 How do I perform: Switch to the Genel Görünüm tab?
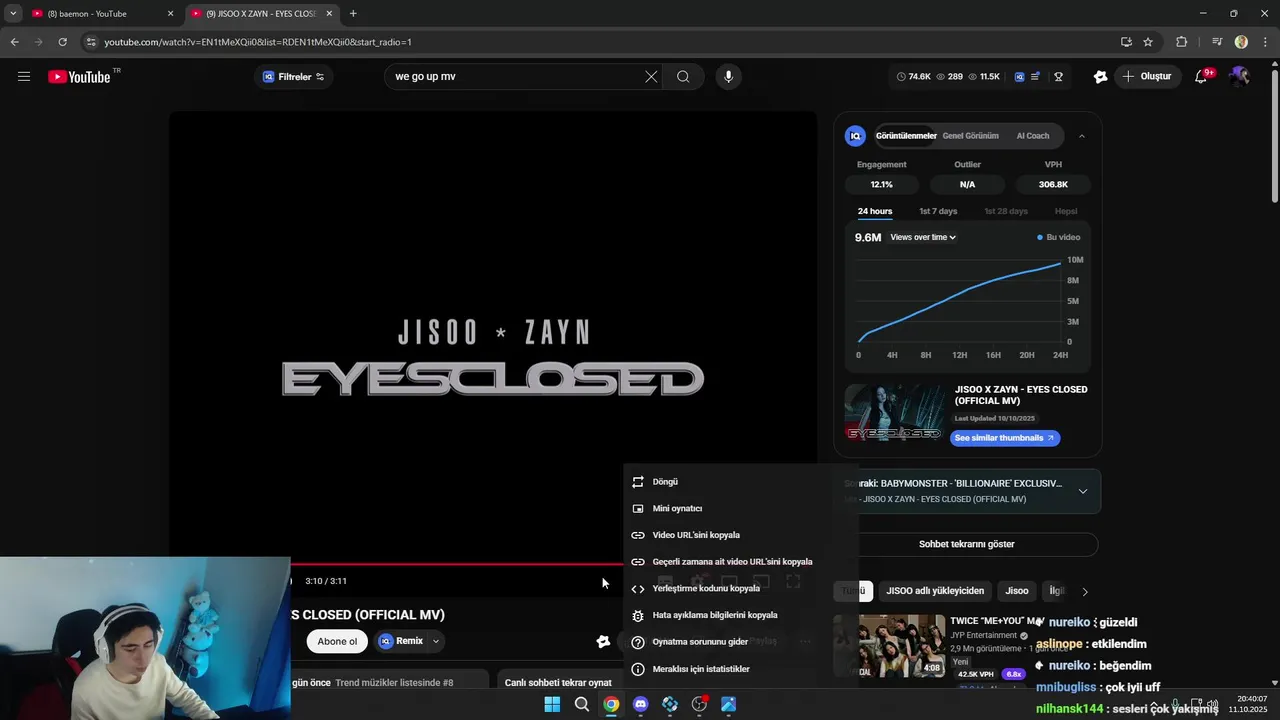970,136
